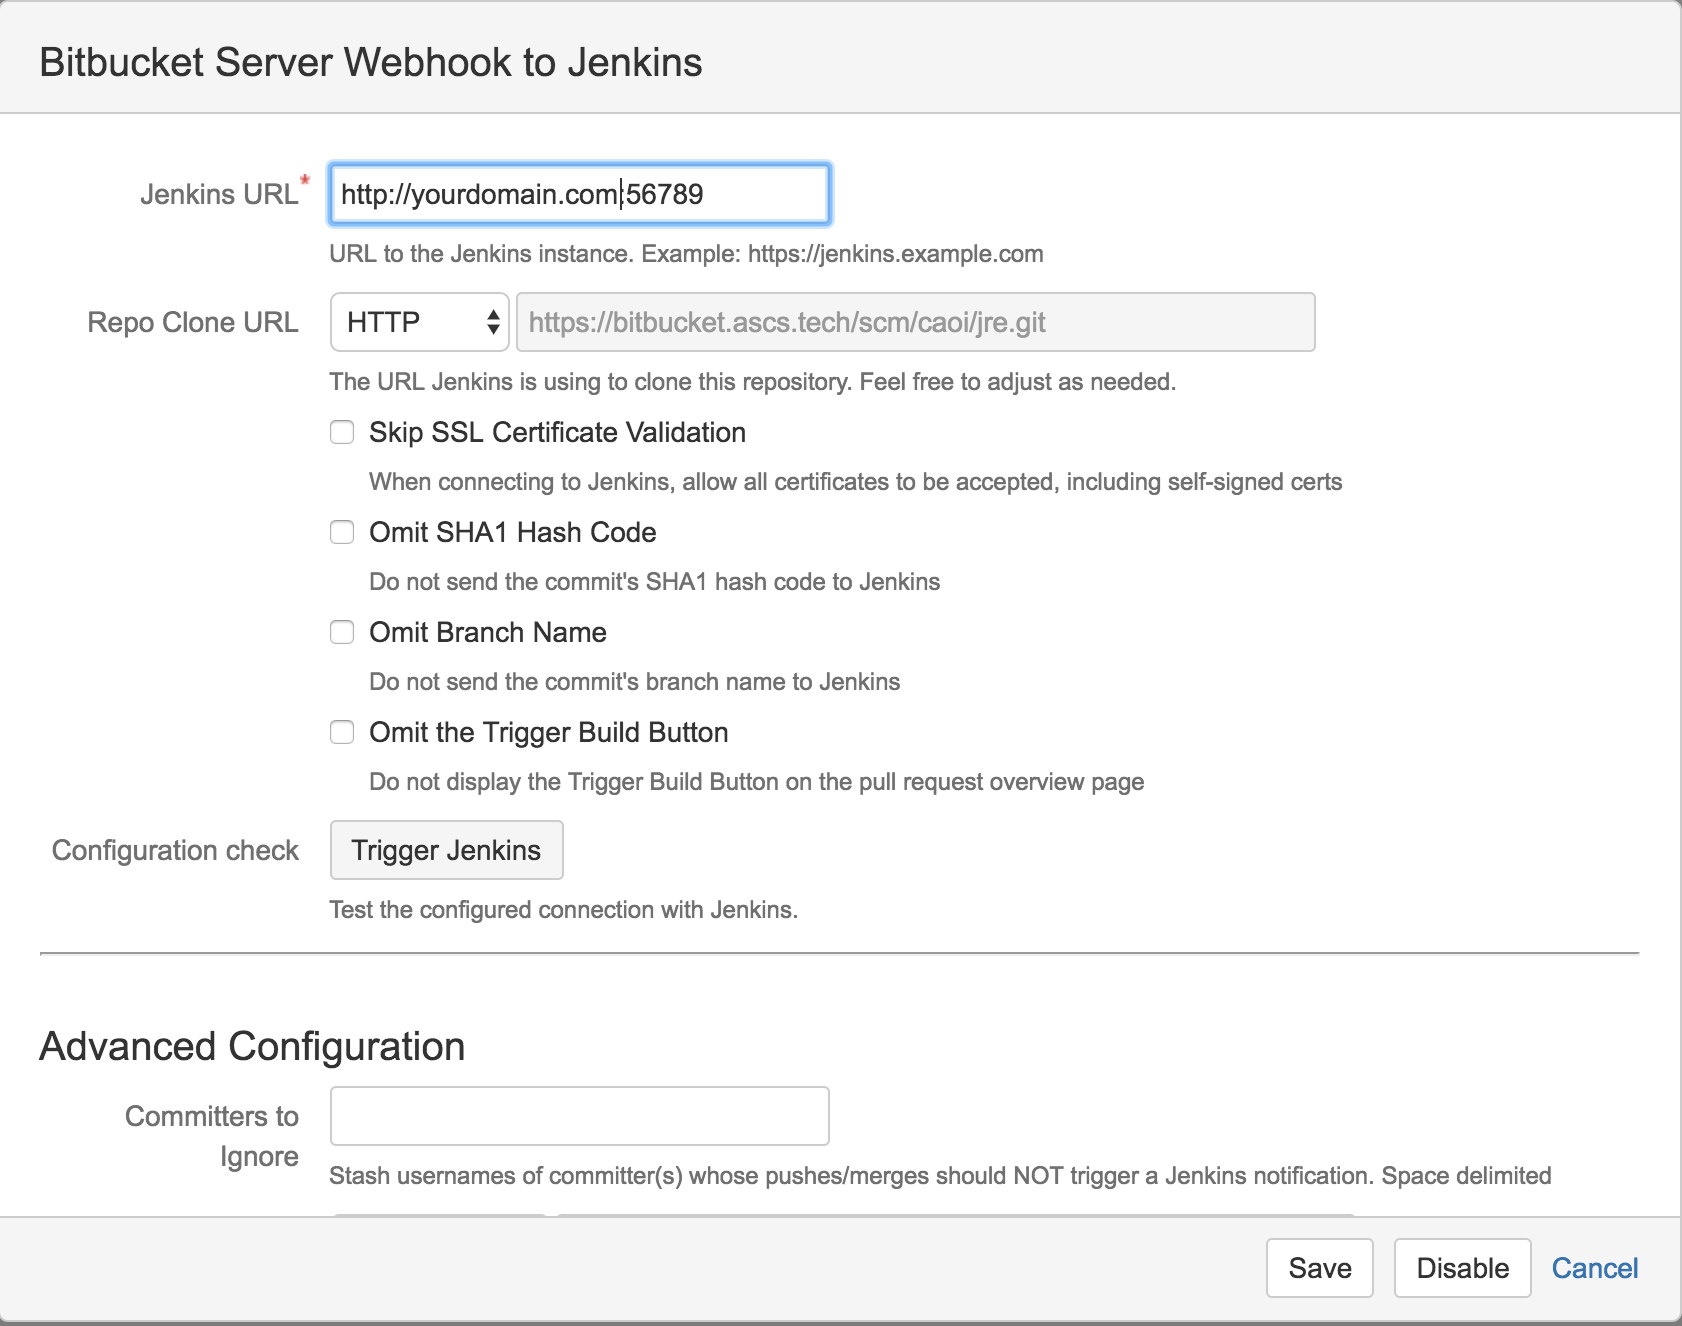Focus the Repo Clone URL text field
This screenshot has width=1682, height=1326.
pyautogui.click(x=913, y=321)
